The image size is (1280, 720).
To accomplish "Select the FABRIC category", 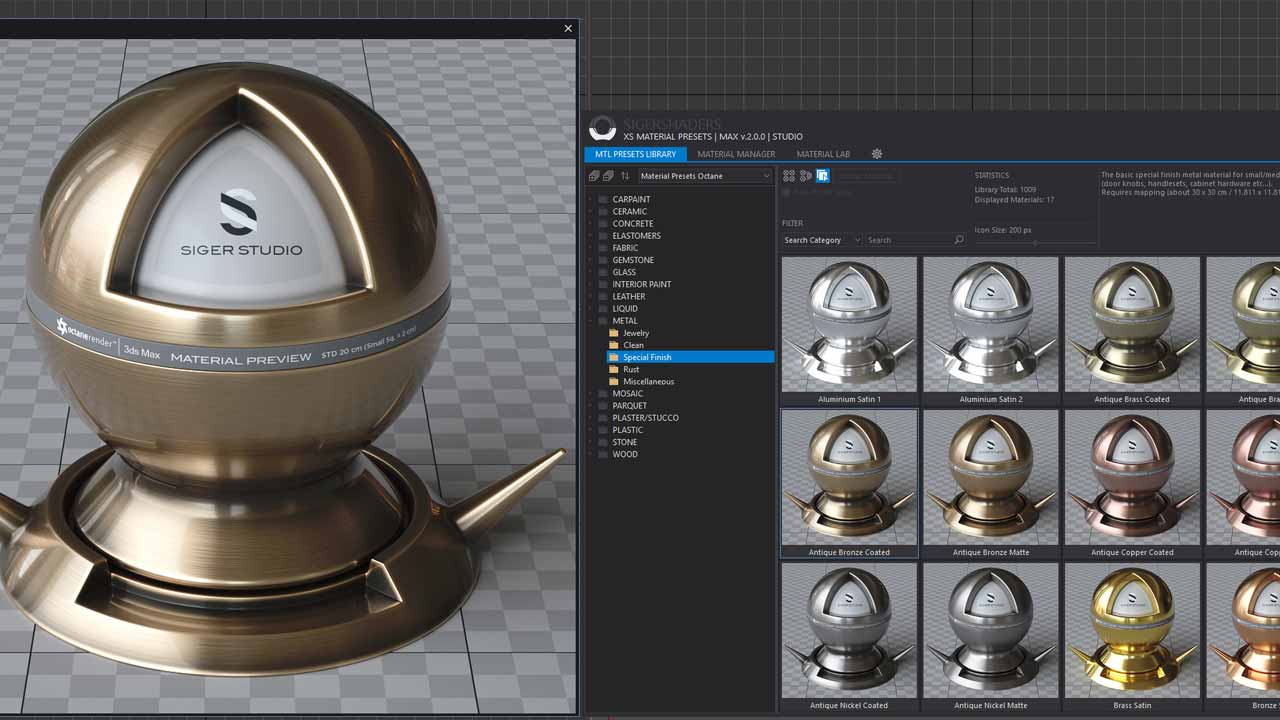I will tap(625, 248).
